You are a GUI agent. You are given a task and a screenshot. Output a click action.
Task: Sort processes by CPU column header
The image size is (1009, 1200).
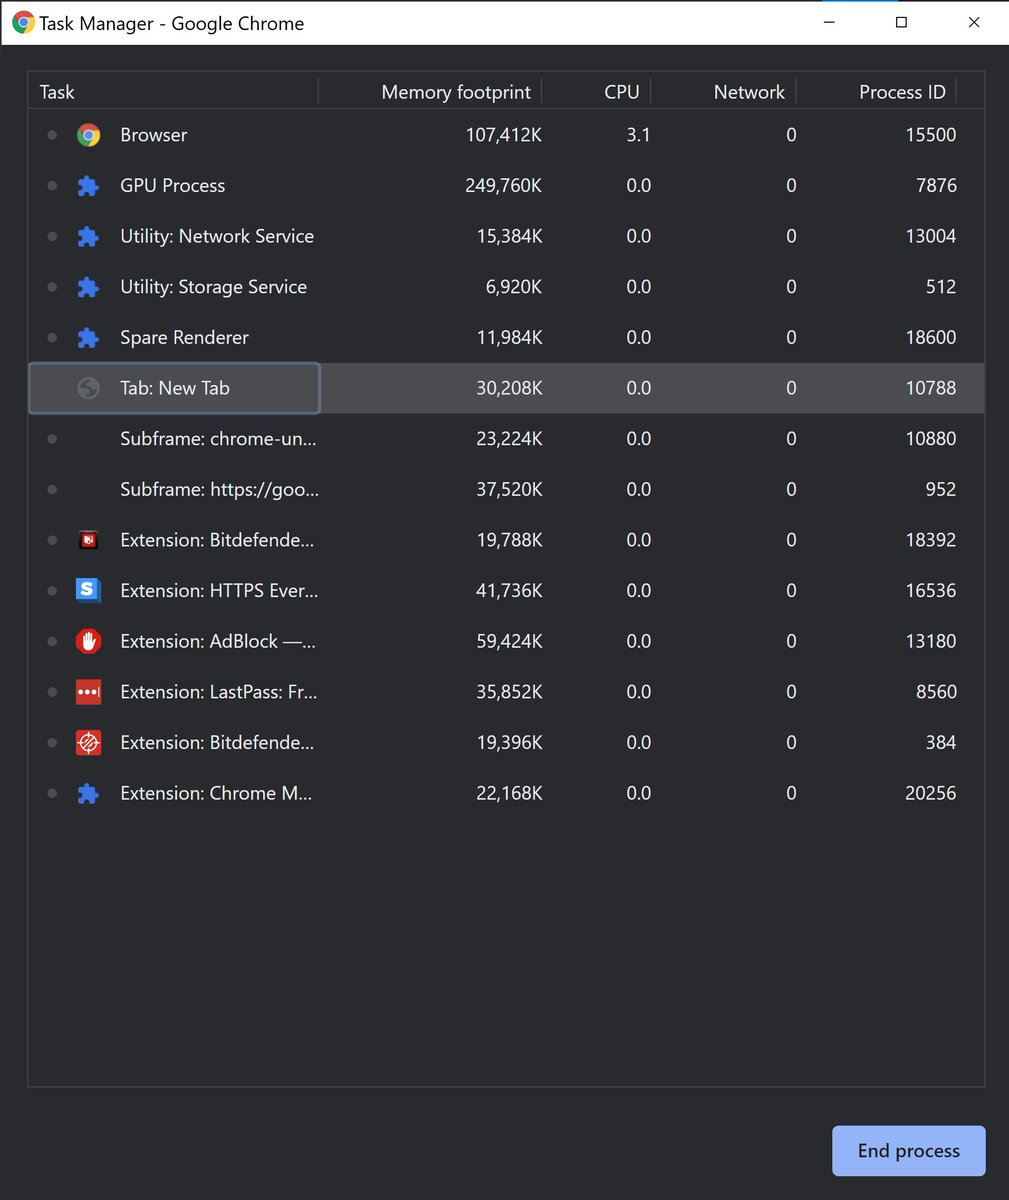coord(622,91)
